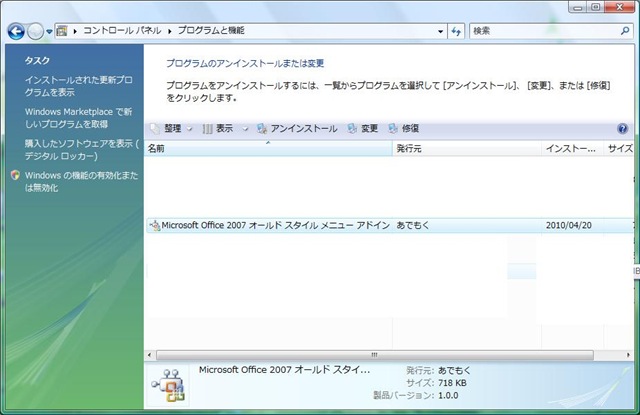This screenshot has width=640, height=415.
Task: Click the truncated program title in details pane
Action: (x=284, y=370)
